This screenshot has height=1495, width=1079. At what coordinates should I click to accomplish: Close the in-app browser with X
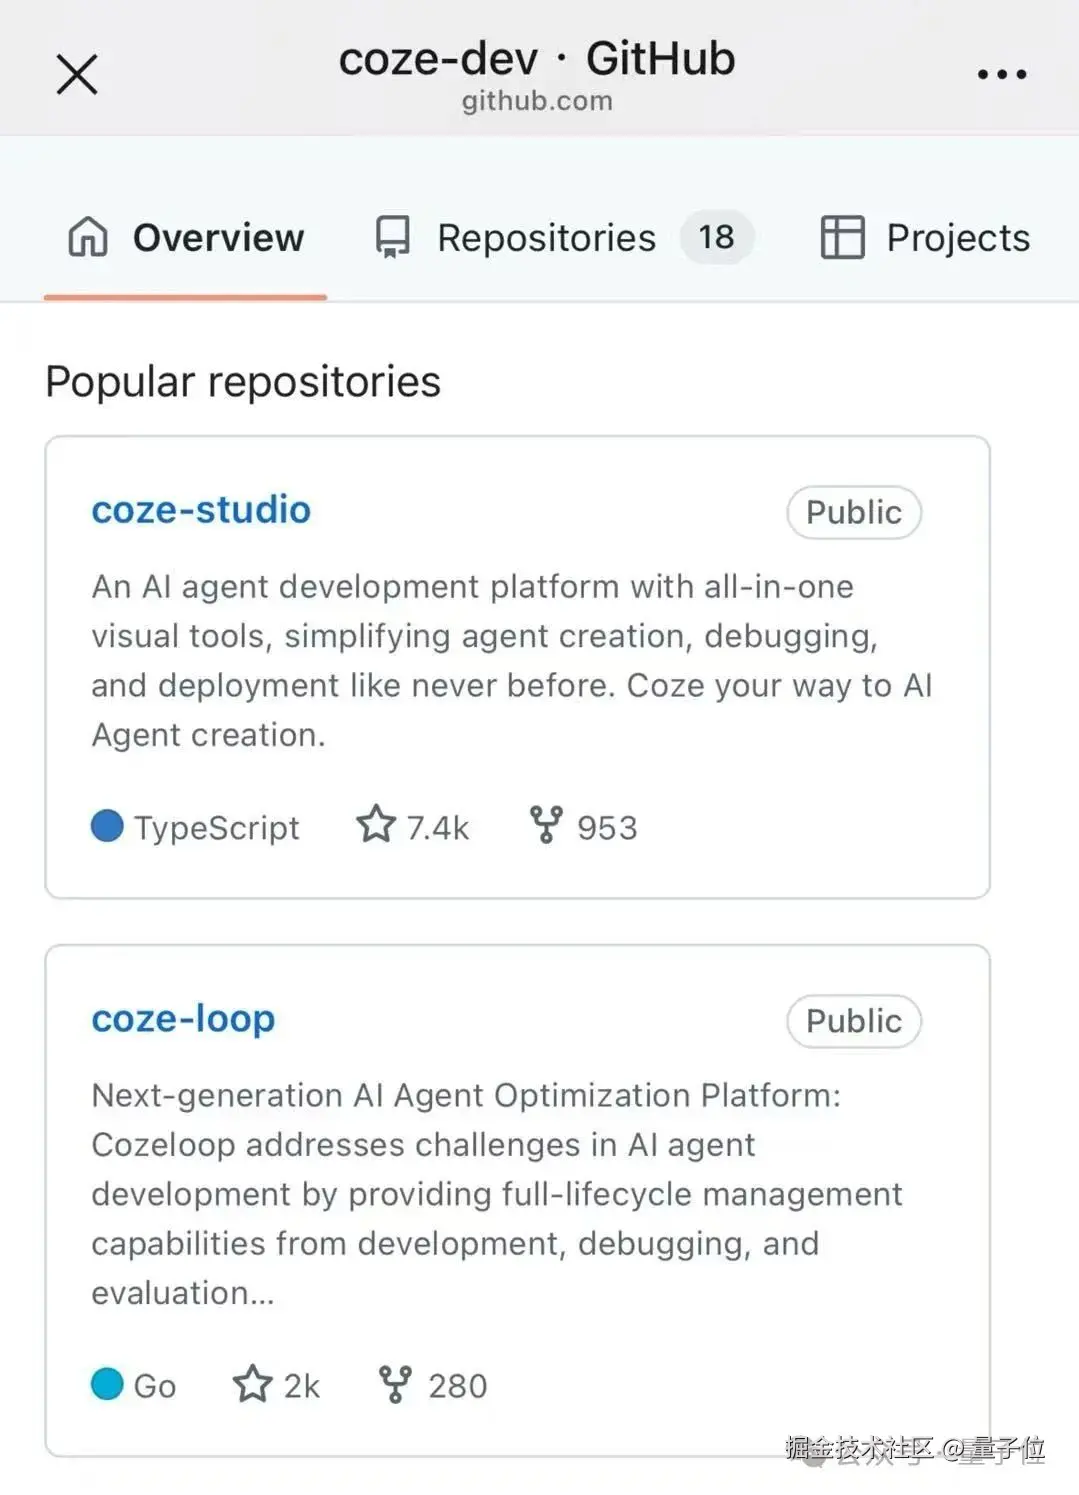click(77, 74)
